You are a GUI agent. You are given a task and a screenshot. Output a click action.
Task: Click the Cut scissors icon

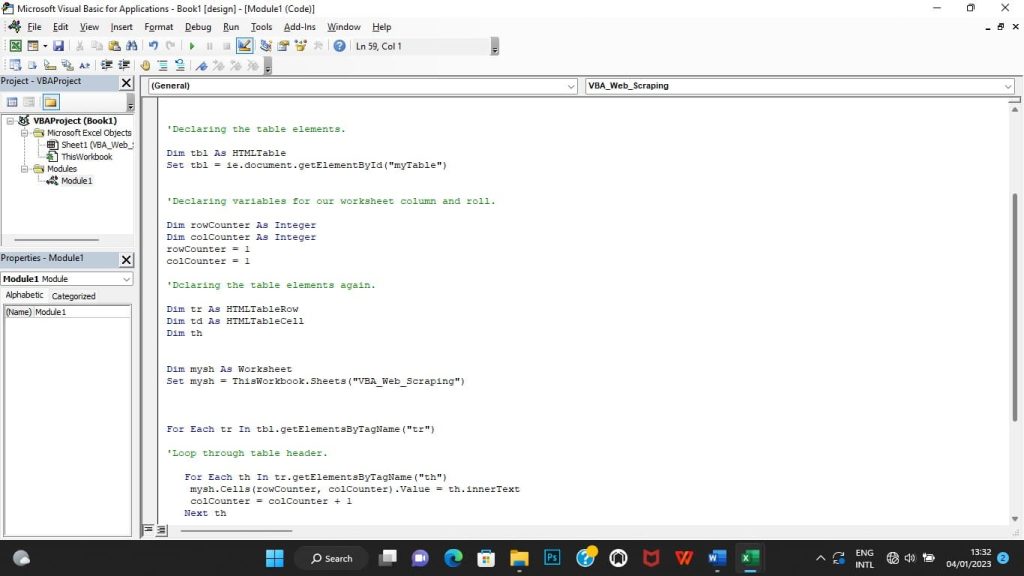[x=79, y=46]
